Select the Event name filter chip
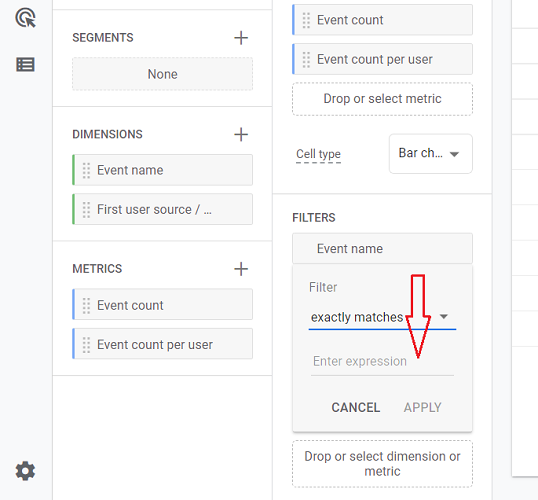Image resolution: width=538 pixels, height=500 pixels. [382, 248]
